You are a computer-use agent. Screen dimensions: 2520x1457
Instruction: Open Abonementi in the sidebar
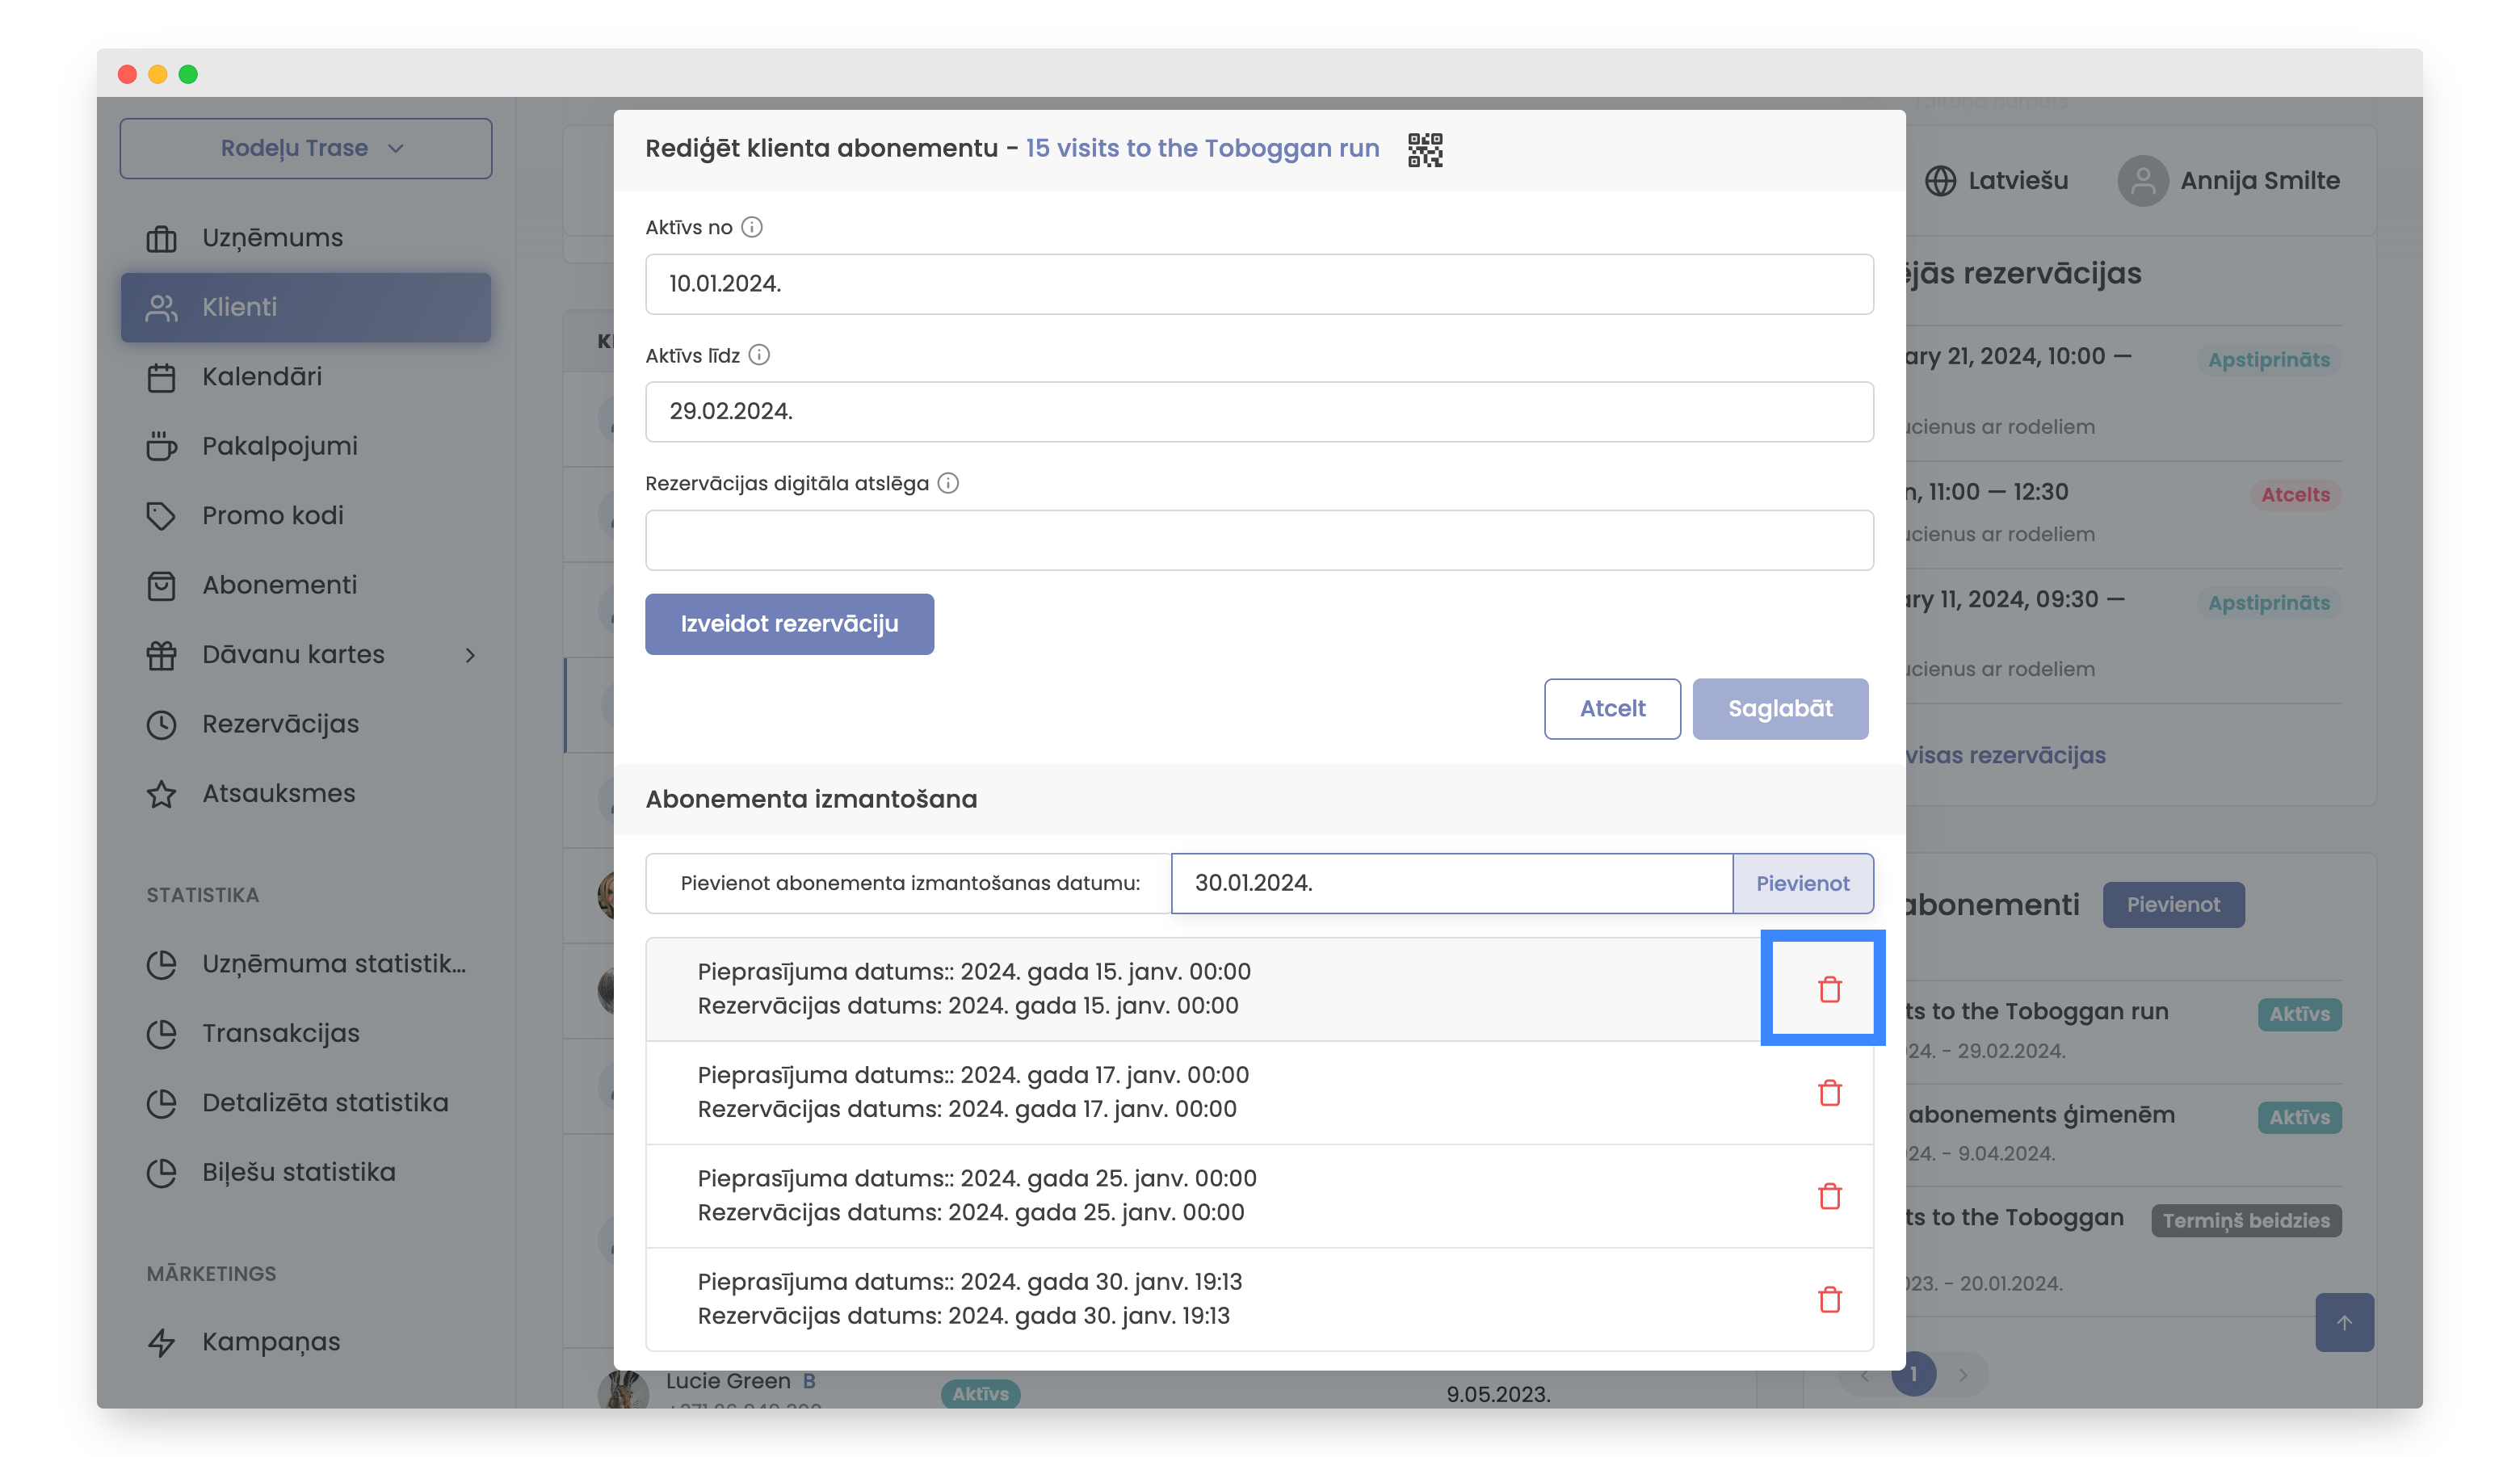[279, 585]
